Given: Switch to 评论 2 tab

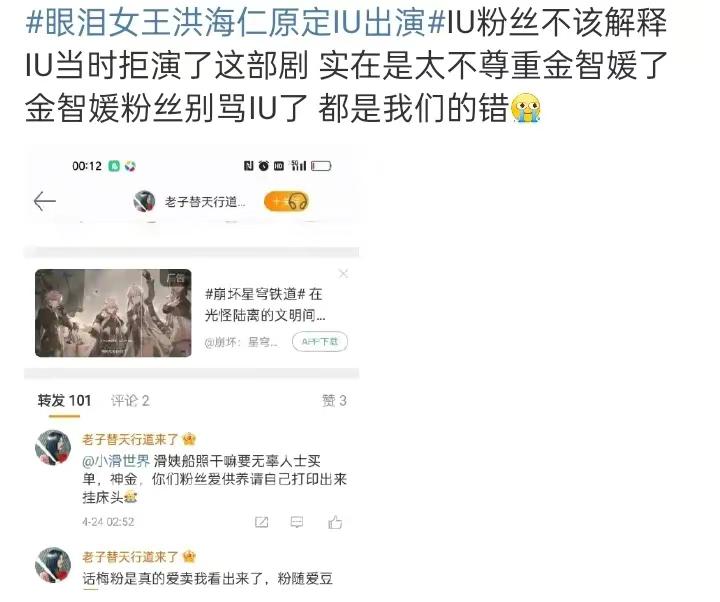Looking at the screenshot, I should 130,401.
